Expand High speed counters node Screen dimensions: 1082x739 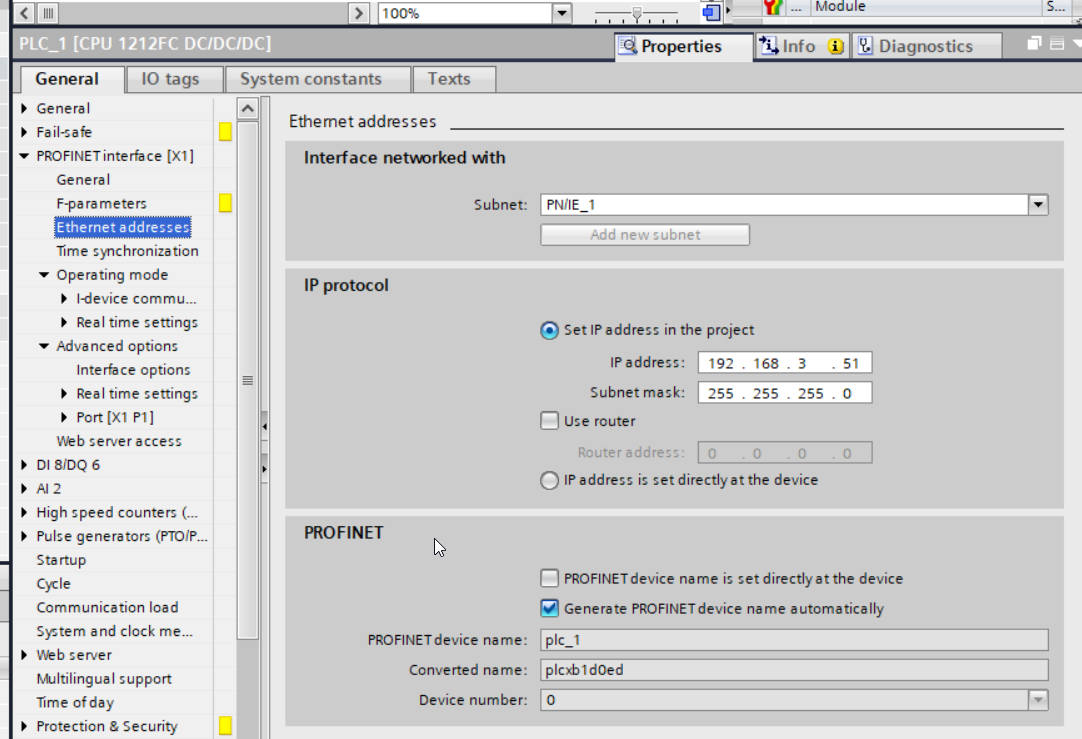(25, 512)
